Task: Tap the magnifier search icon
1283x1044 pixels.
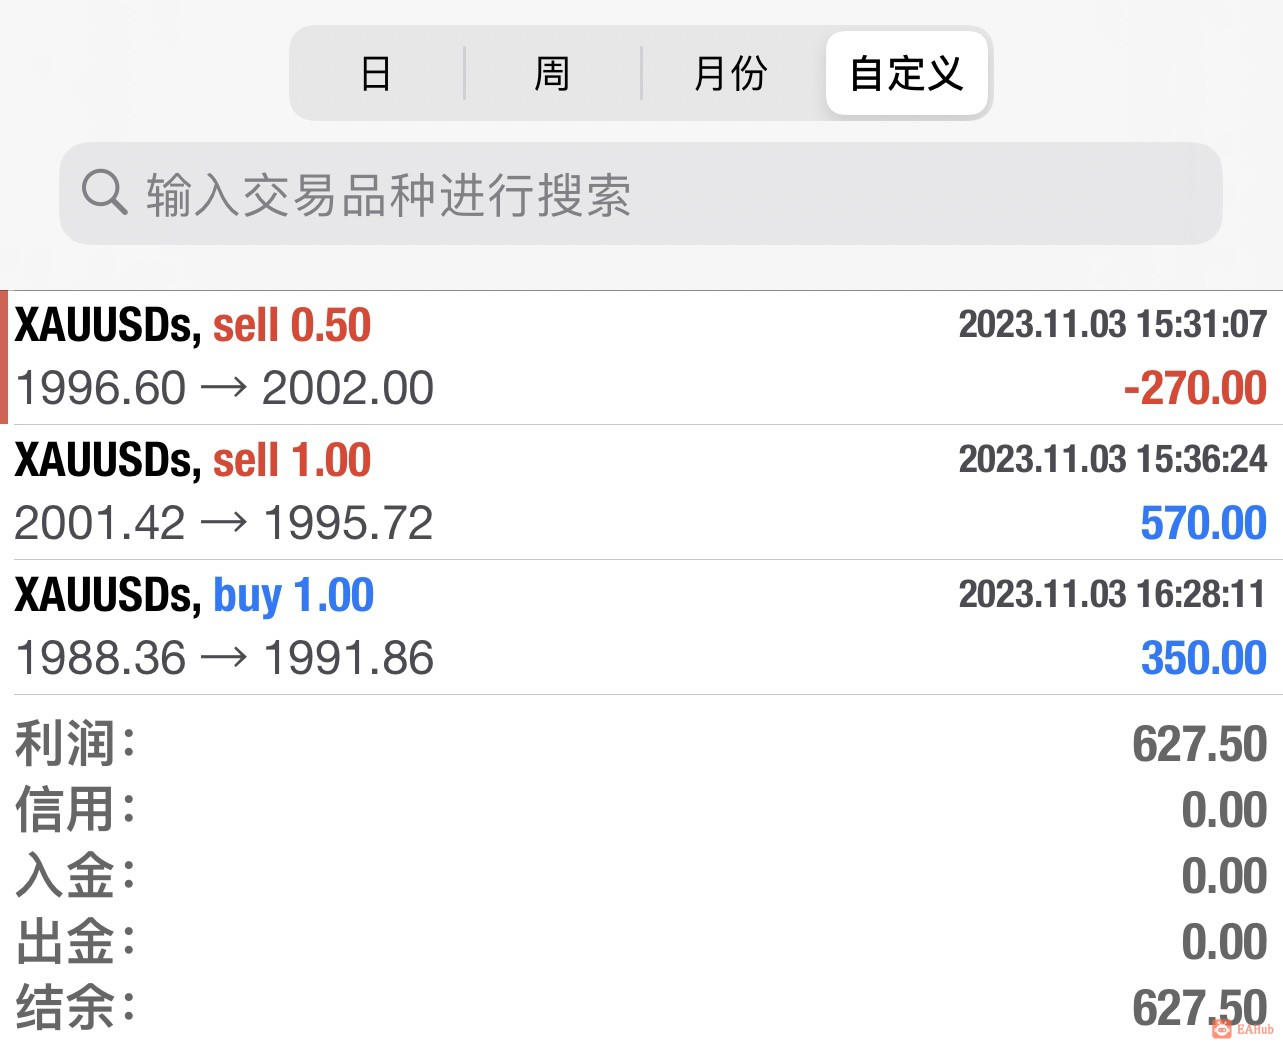Action: (104, 192)
